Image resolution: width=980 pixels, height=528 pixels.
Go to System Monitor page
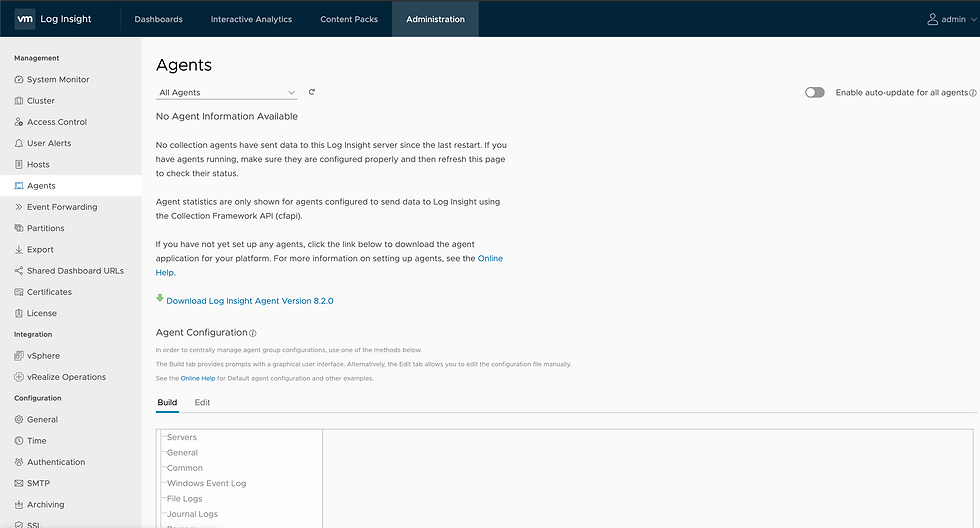[58, 79]
